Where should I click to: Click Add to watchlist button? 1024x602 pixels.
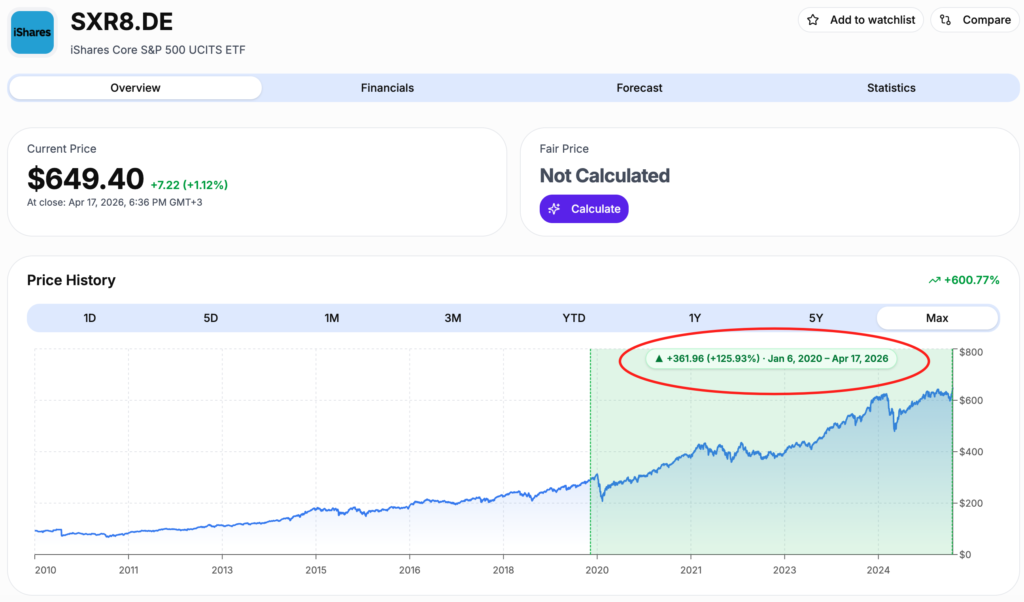tap(861, 20)
